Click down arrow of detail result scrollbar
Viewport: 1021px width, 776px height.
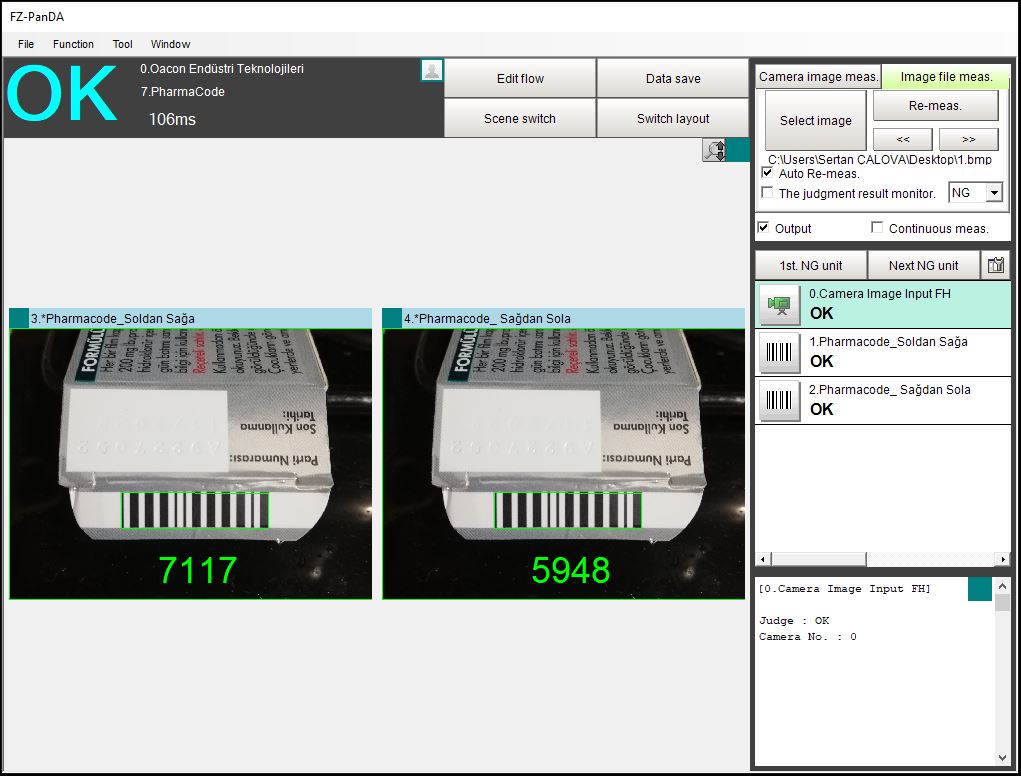click(1002, 758)
